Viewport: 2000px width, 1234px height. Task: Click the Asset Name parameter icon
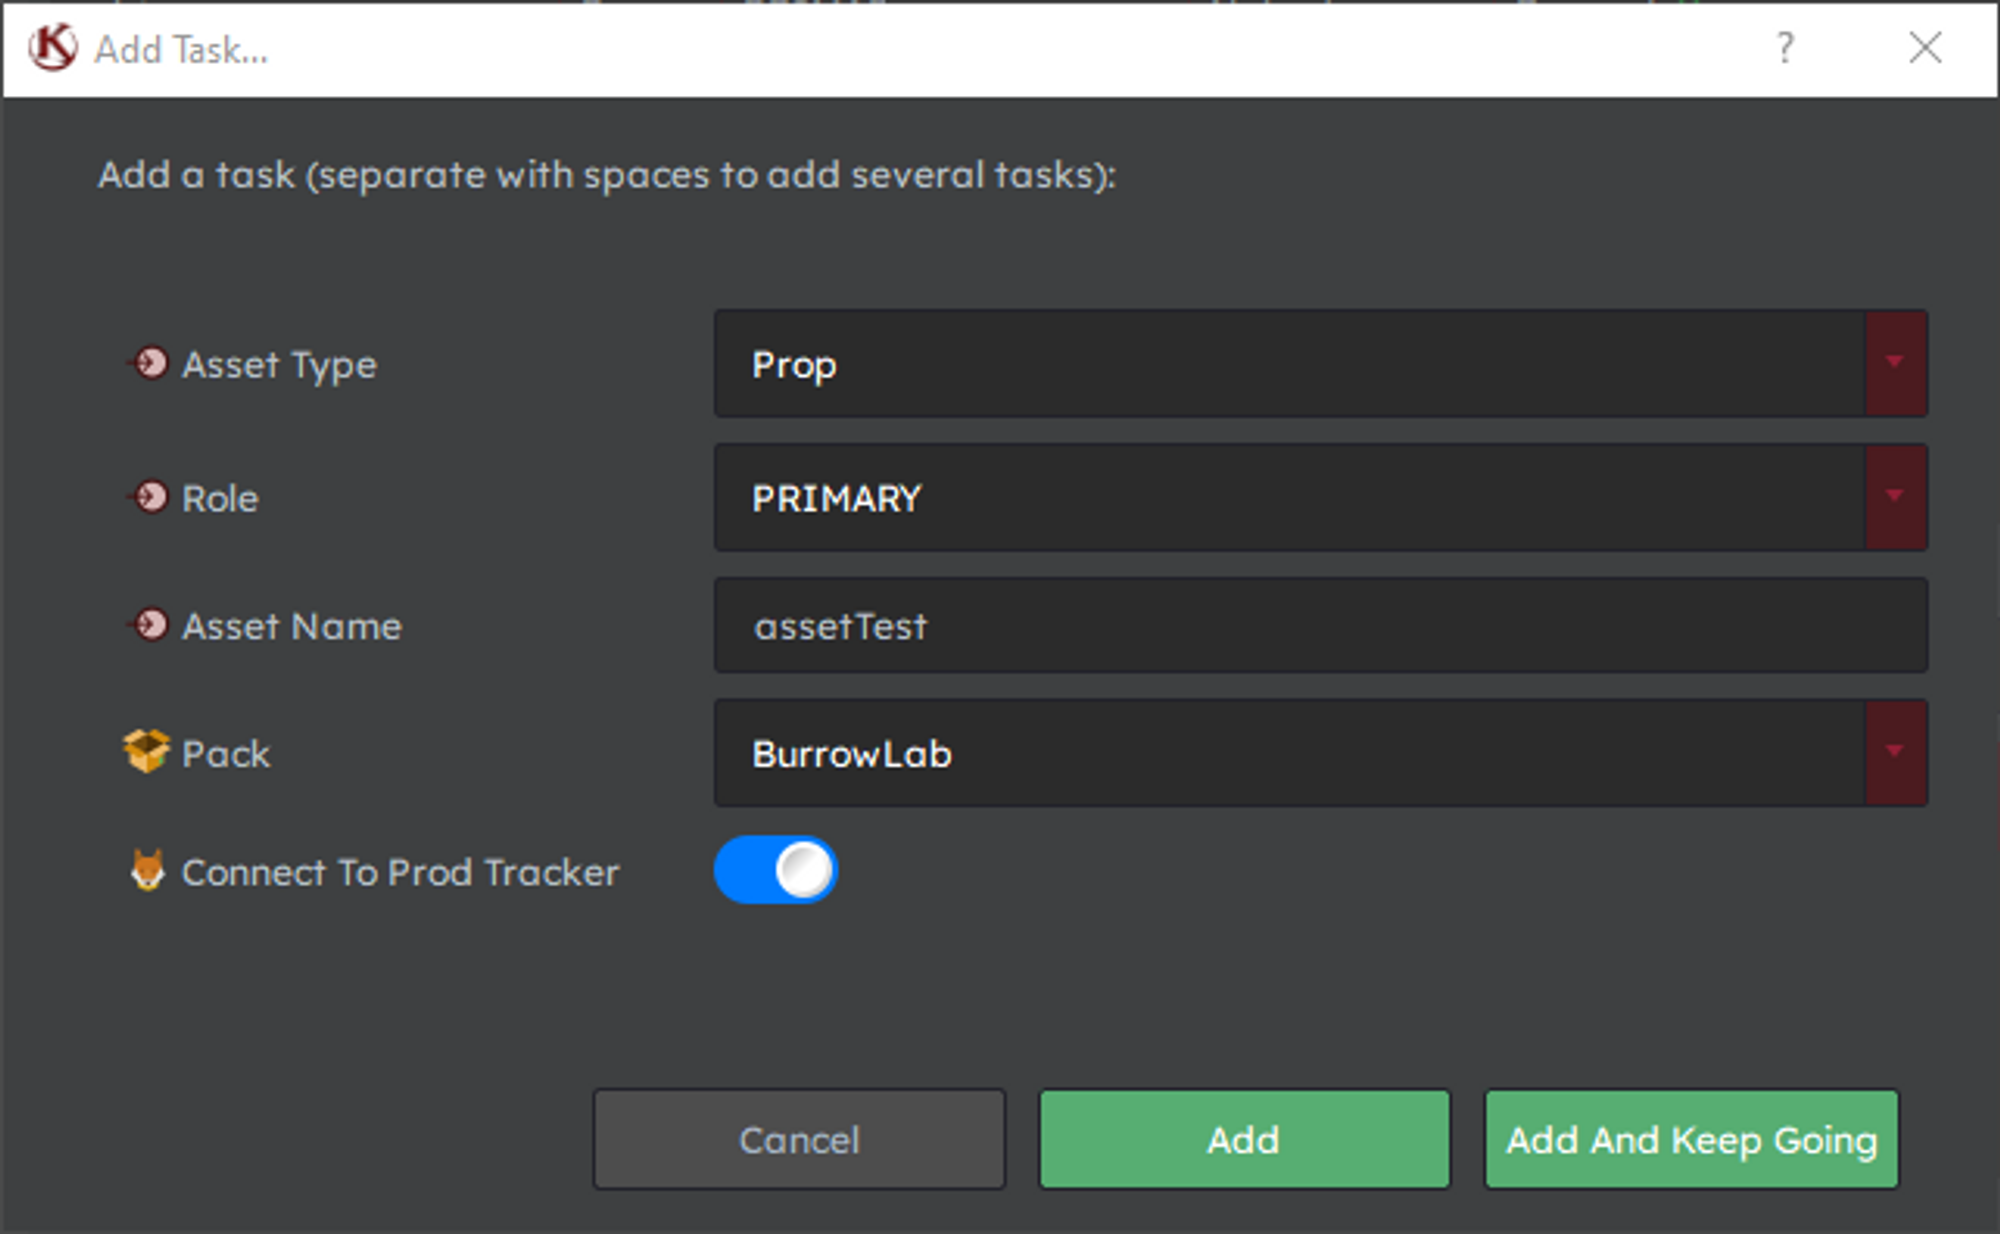click(x=150, y=625)
